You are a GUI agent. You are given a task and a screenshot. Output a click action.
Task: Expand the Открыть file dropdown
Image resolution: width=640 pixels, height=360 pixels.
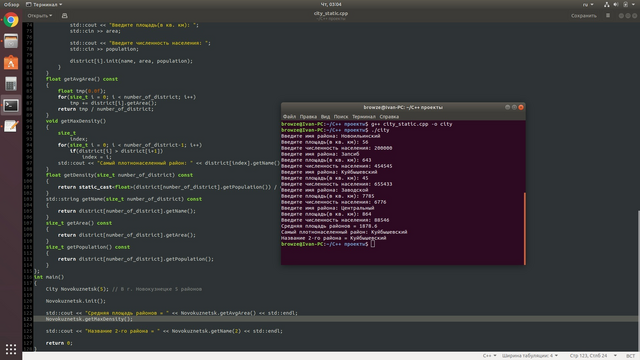coord(40,16)
